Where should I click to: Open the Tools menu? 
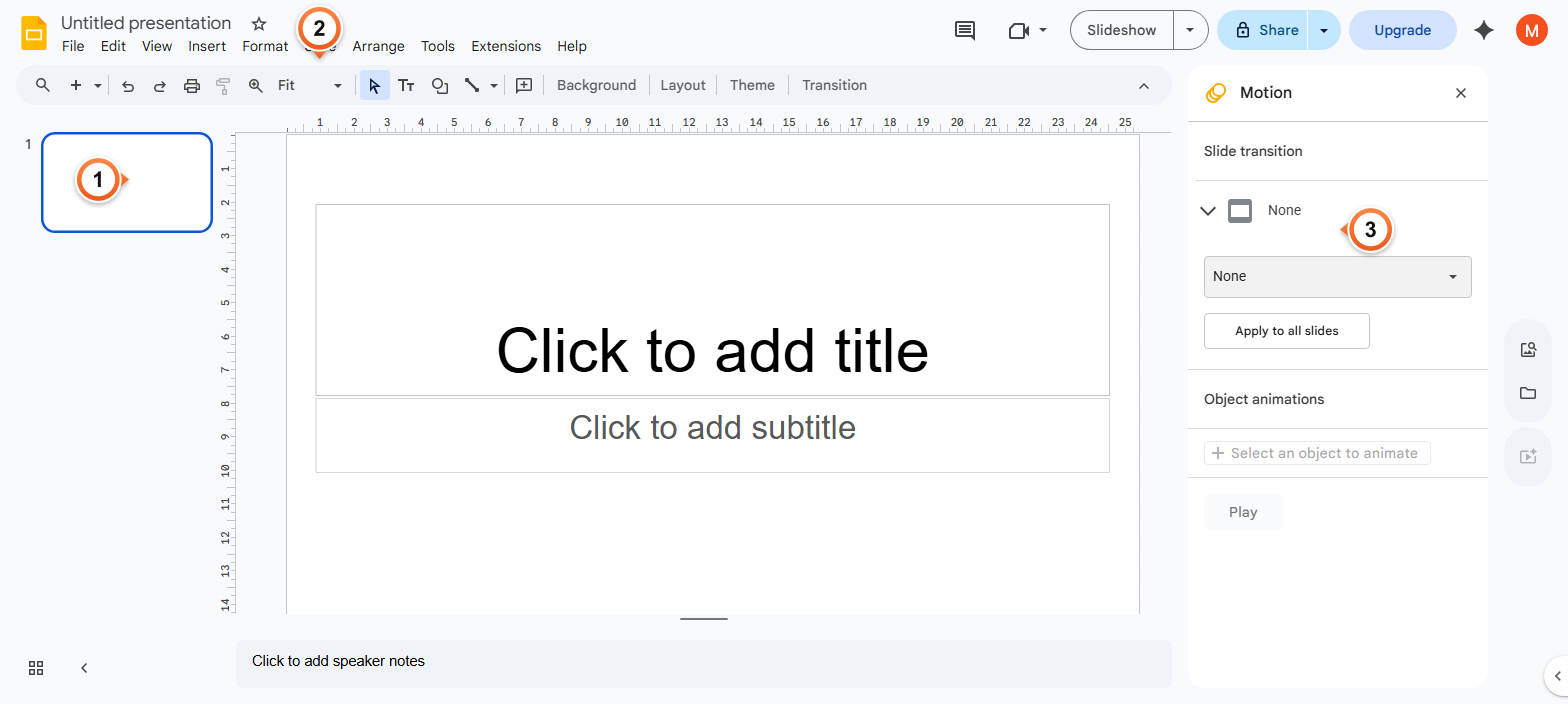click(438, 46)
